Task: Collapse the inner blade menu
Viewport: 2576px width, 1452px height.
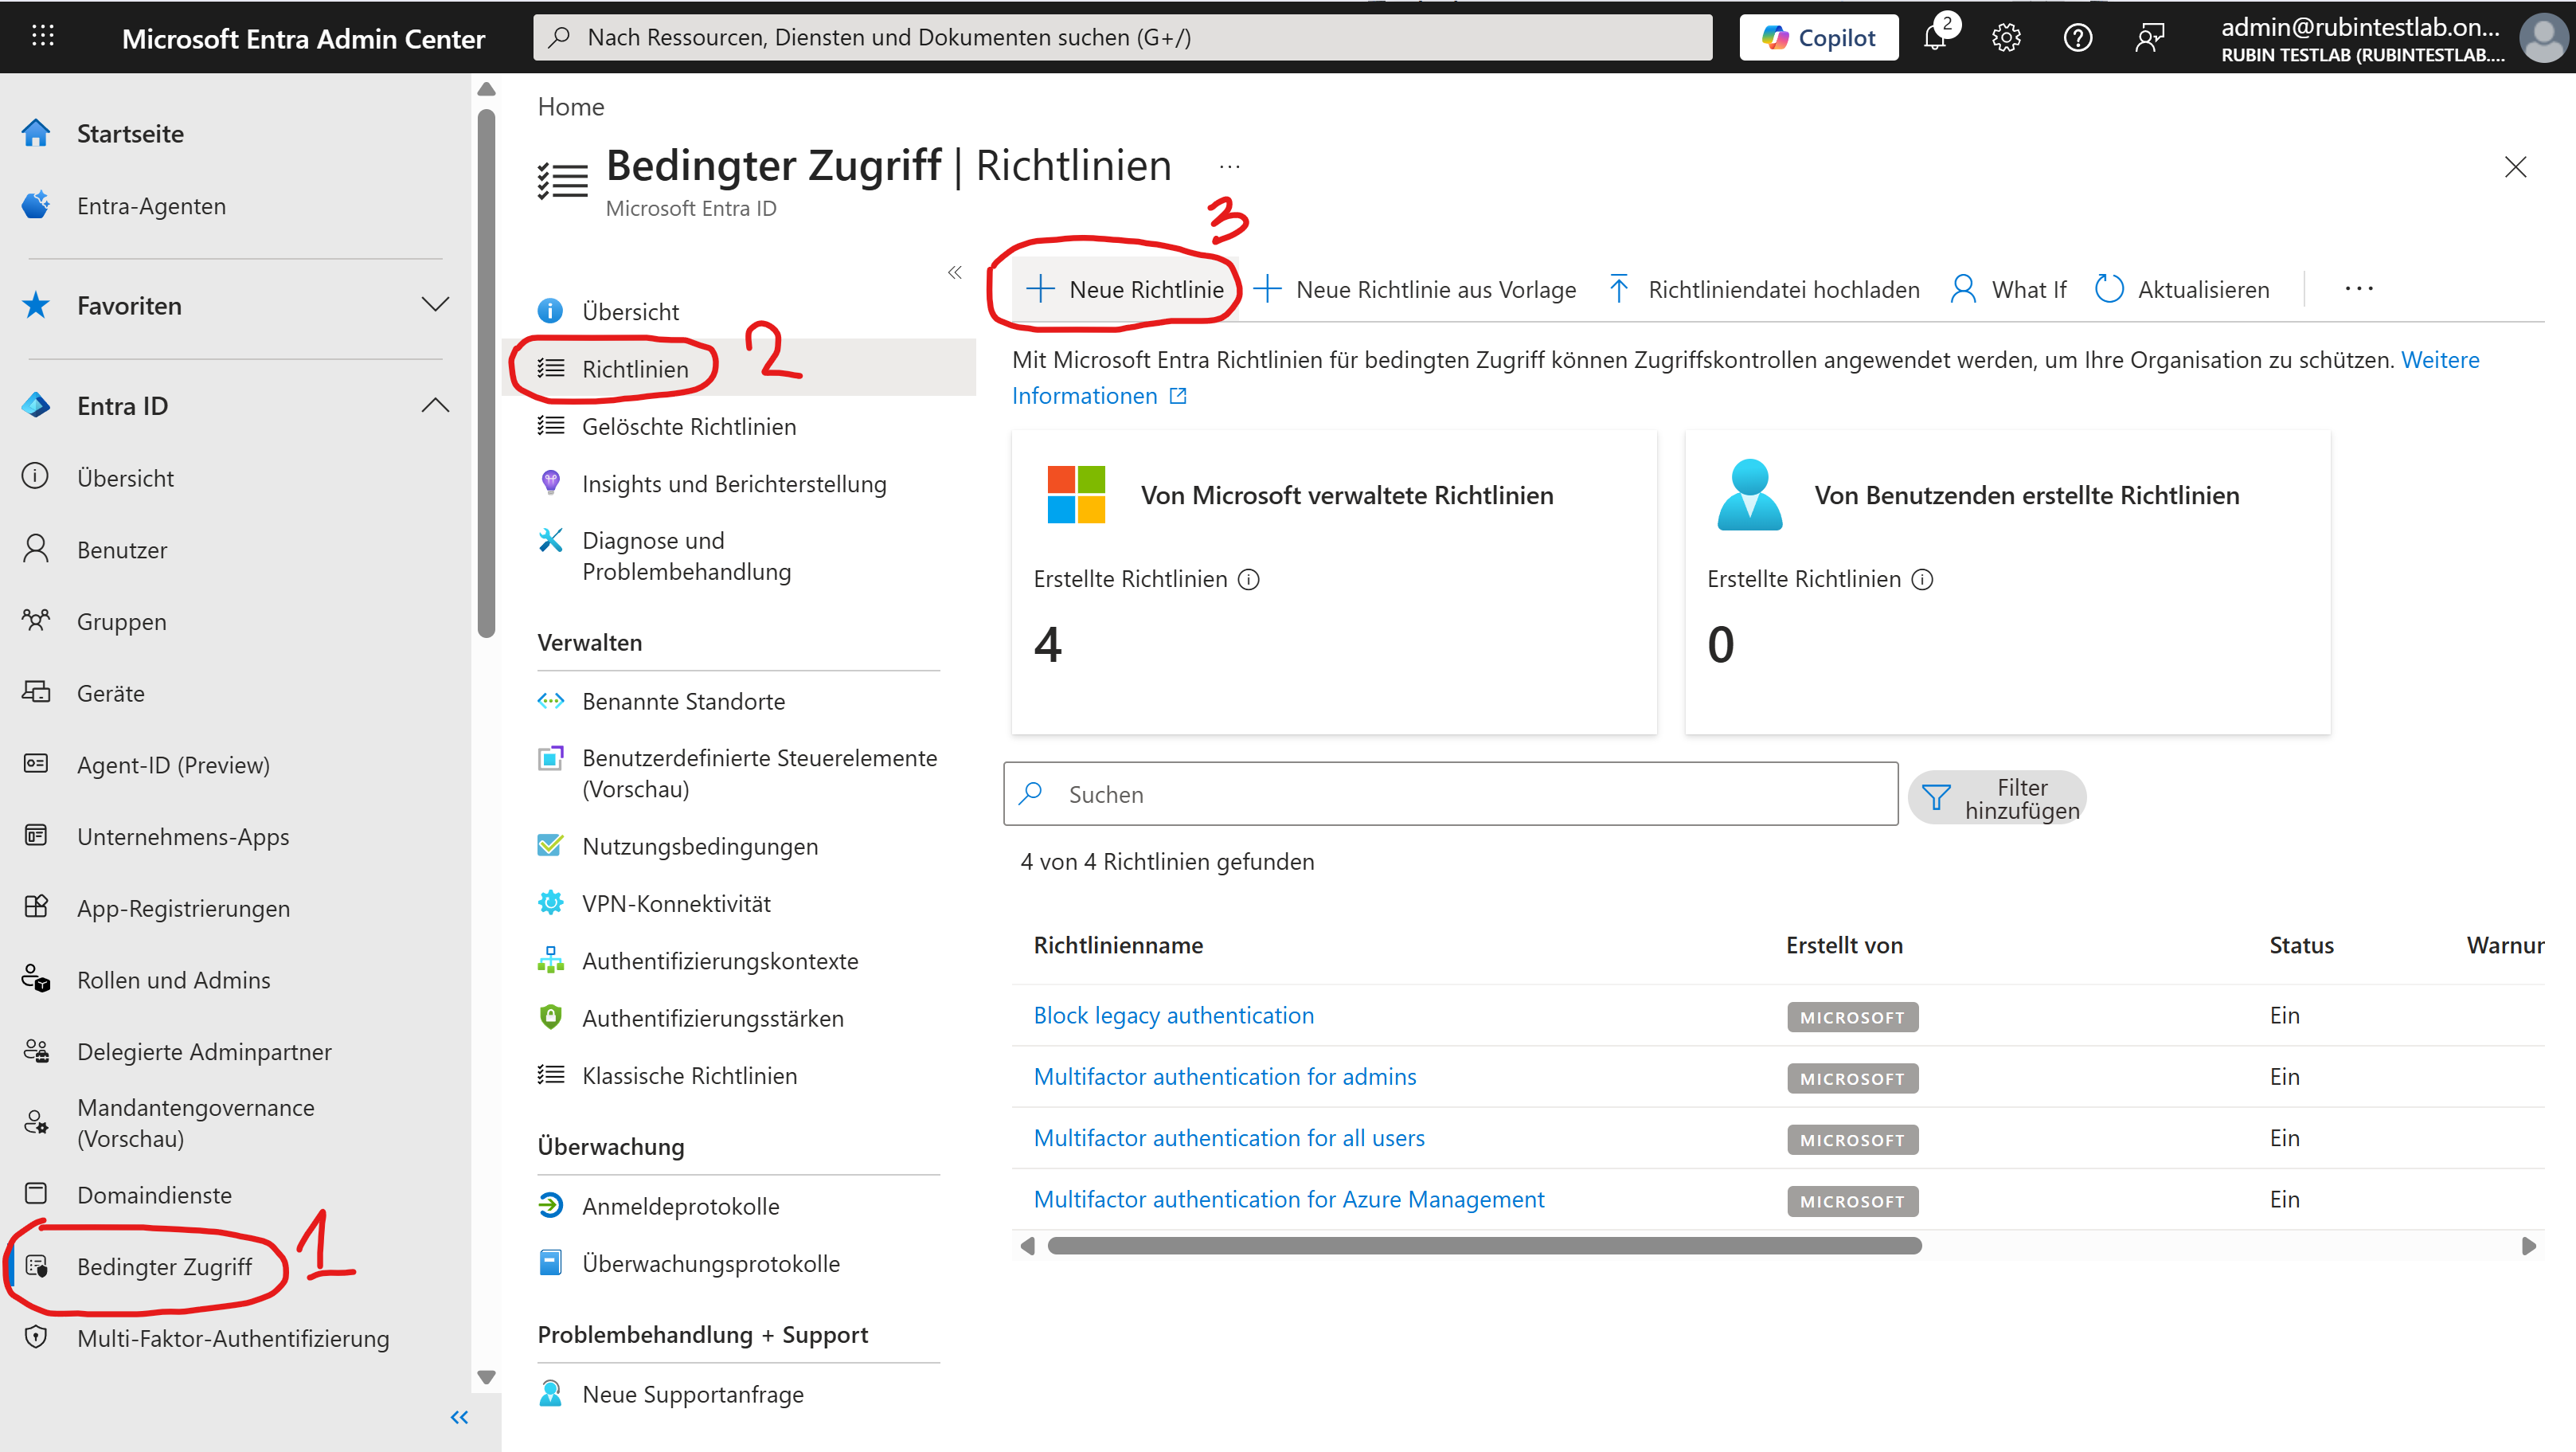Action: tap(955, 272)
